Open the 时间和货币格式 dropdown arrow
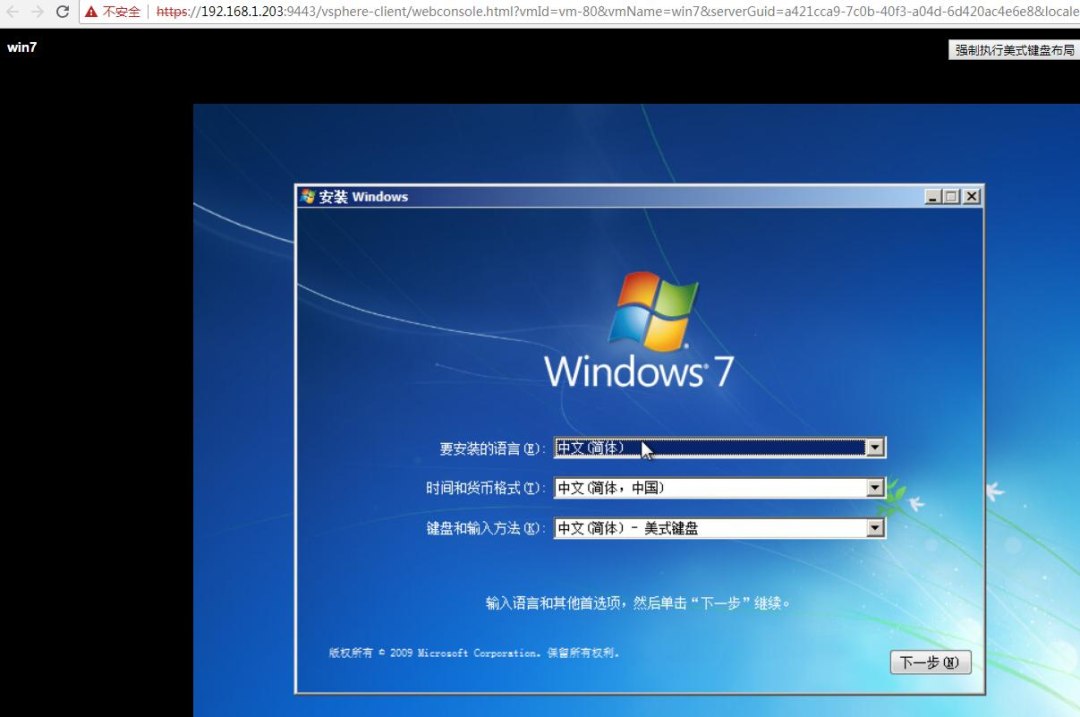Image resolution: width=1080 pixels, height=717 pixels. click(875, 488)
